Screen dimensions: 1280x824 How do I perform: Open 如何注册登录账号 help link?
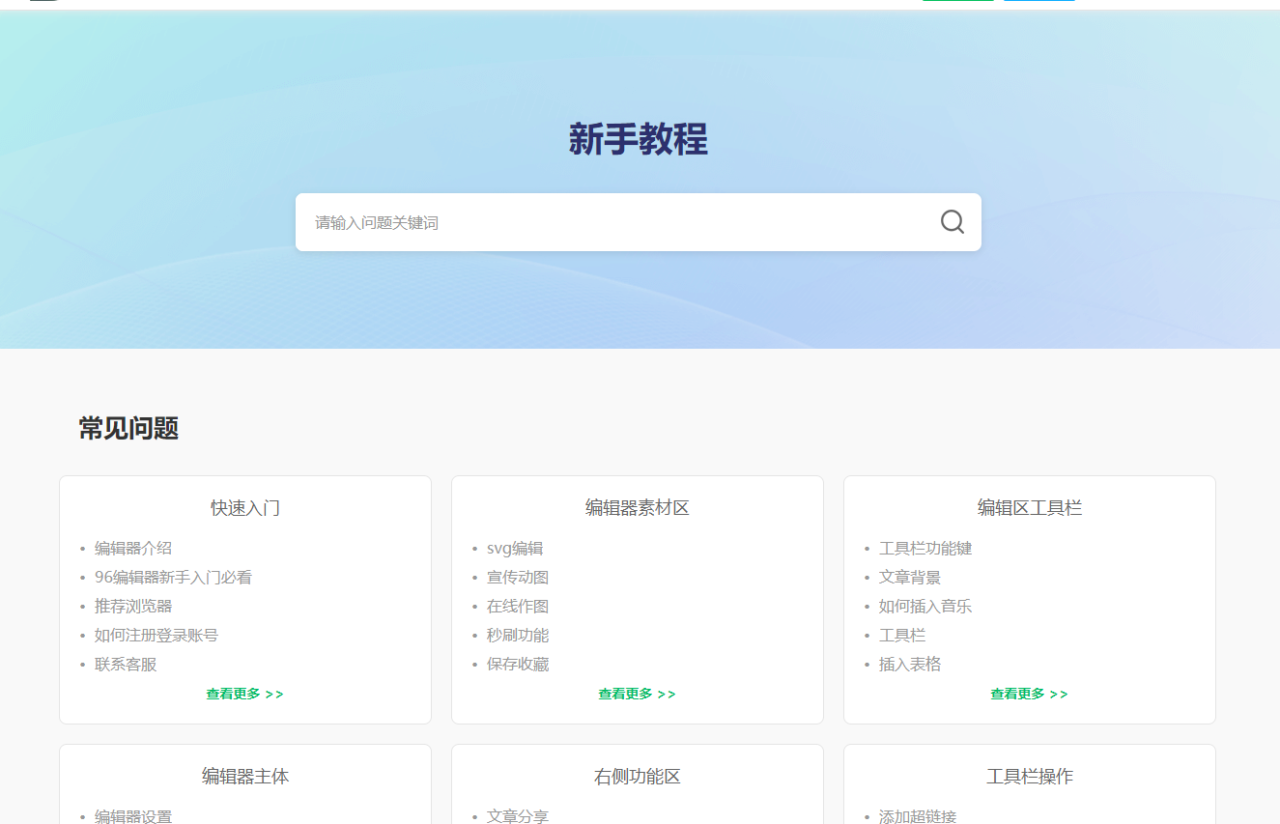(x=156, y=635)
